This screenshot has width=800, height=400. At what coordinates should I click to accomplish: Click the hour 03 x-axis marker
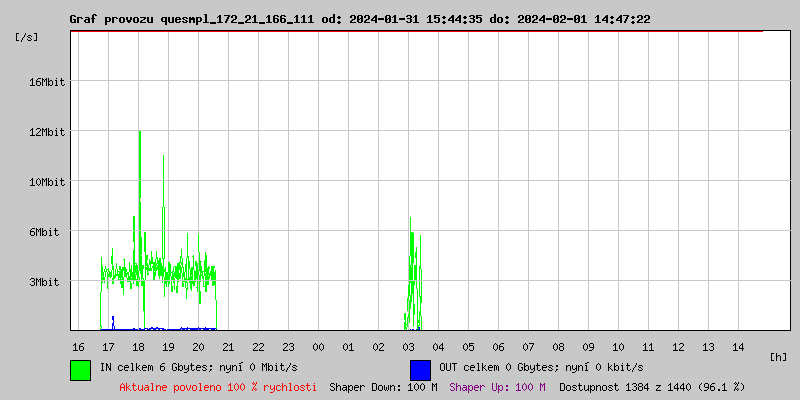coord(408,347)
